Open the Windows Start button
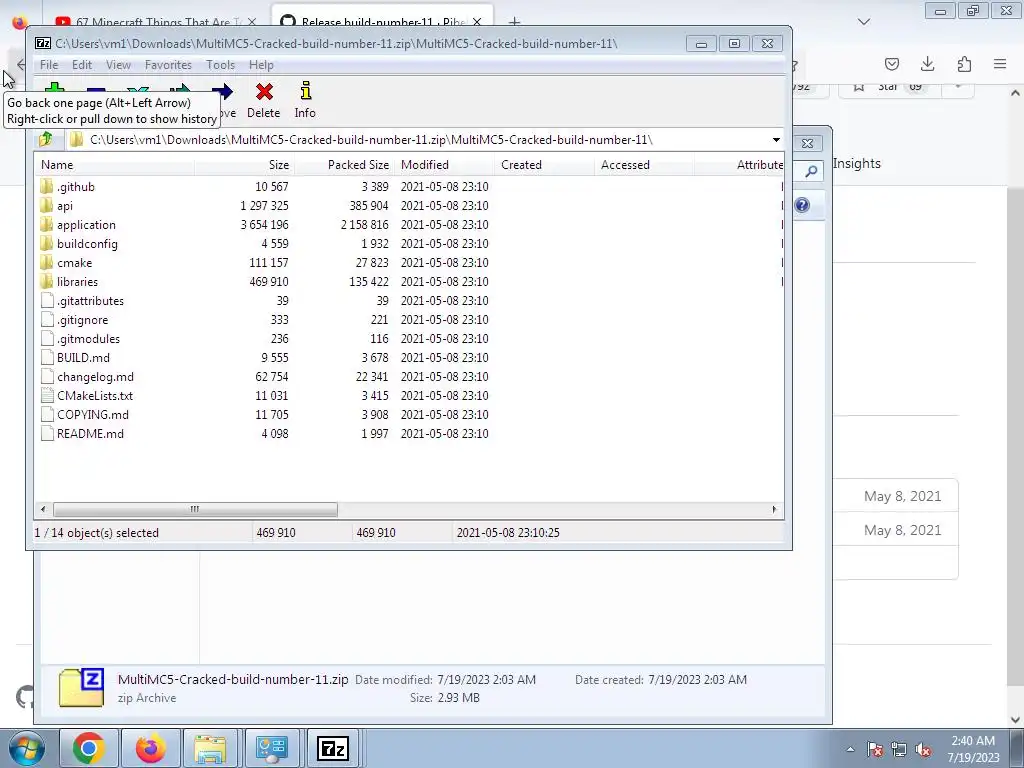 [x=27, y=748]
